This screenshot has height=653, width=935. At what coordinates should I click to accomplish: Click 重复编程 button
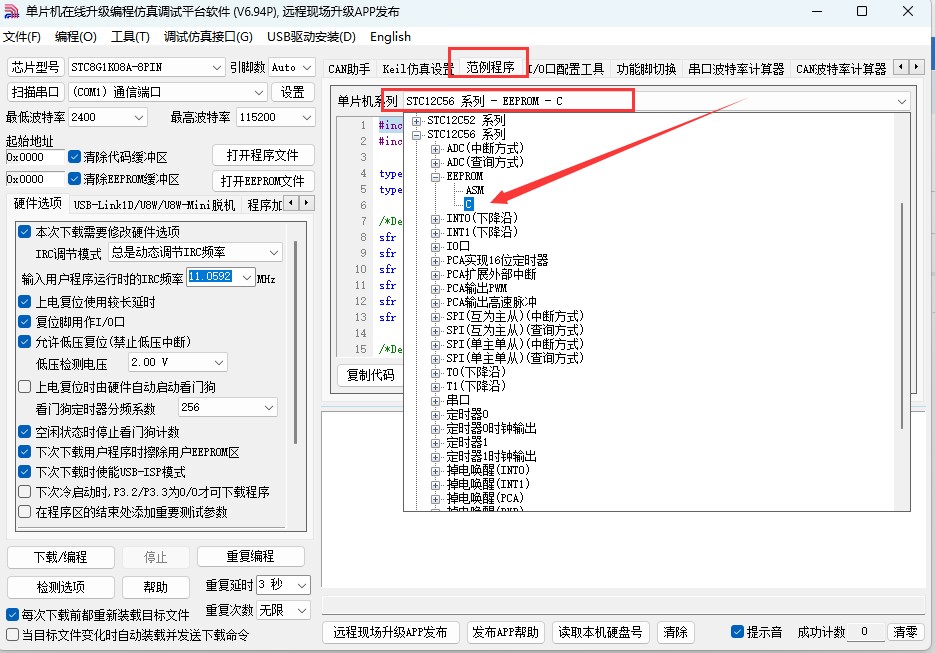coord(250,556)
